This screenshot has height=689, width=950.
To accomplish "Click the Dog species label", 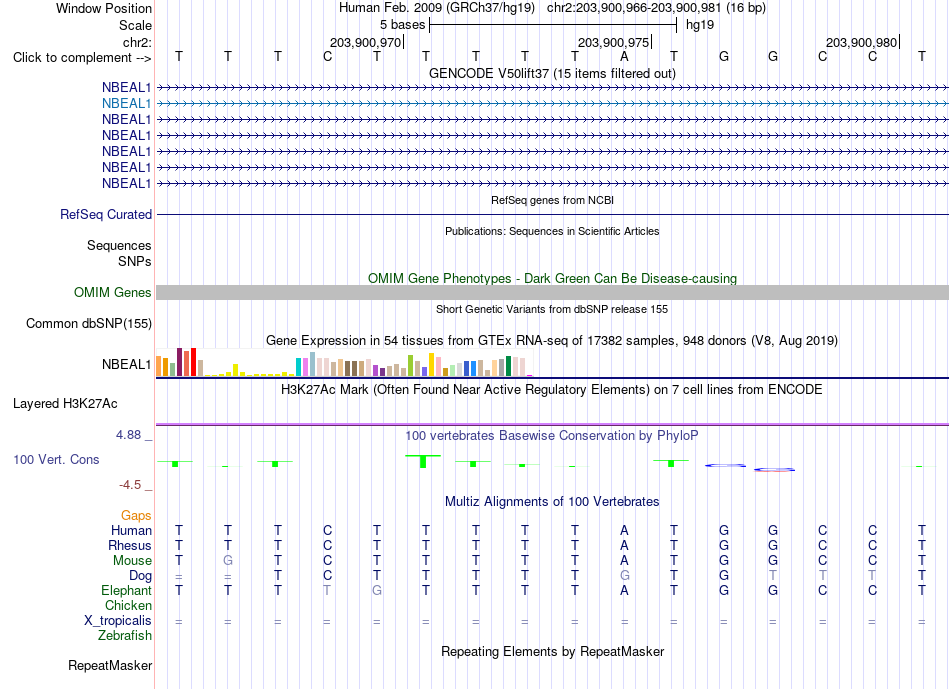I will pos(140,576).
